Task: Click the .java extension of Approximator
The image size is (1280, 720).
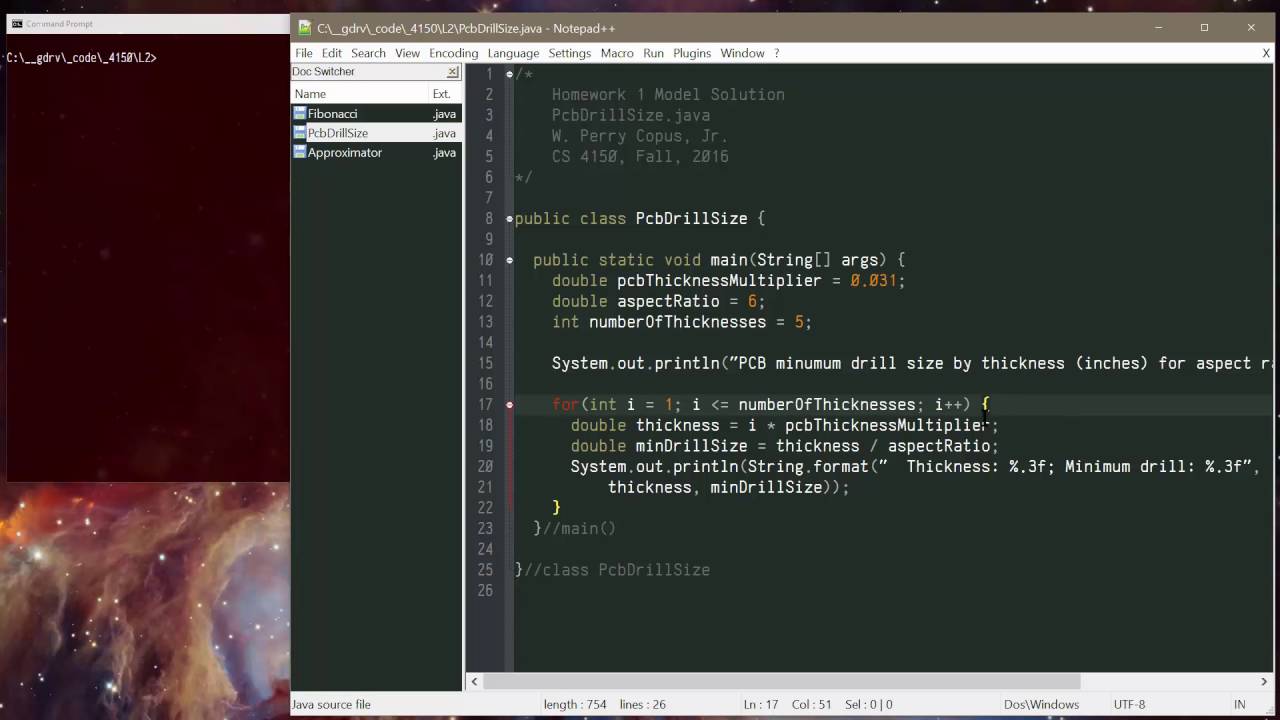Action: [x=444, y=153]
